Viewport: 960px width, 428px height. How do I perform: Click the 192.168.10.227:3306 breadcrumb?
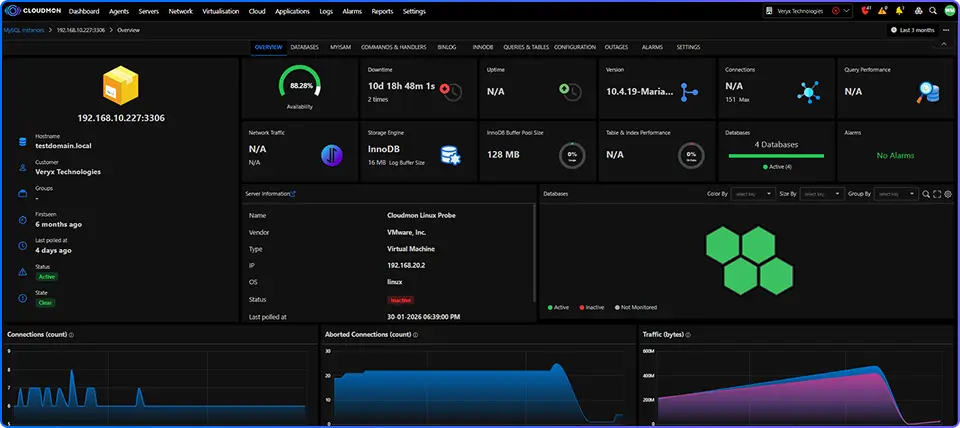point(81,30)
